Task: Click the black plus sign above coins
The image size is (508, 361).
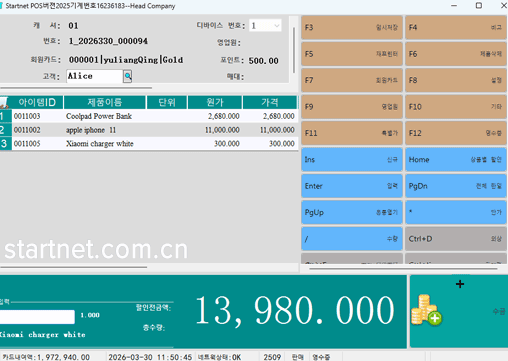Action: pyautogui.click(x=460, y=284)
